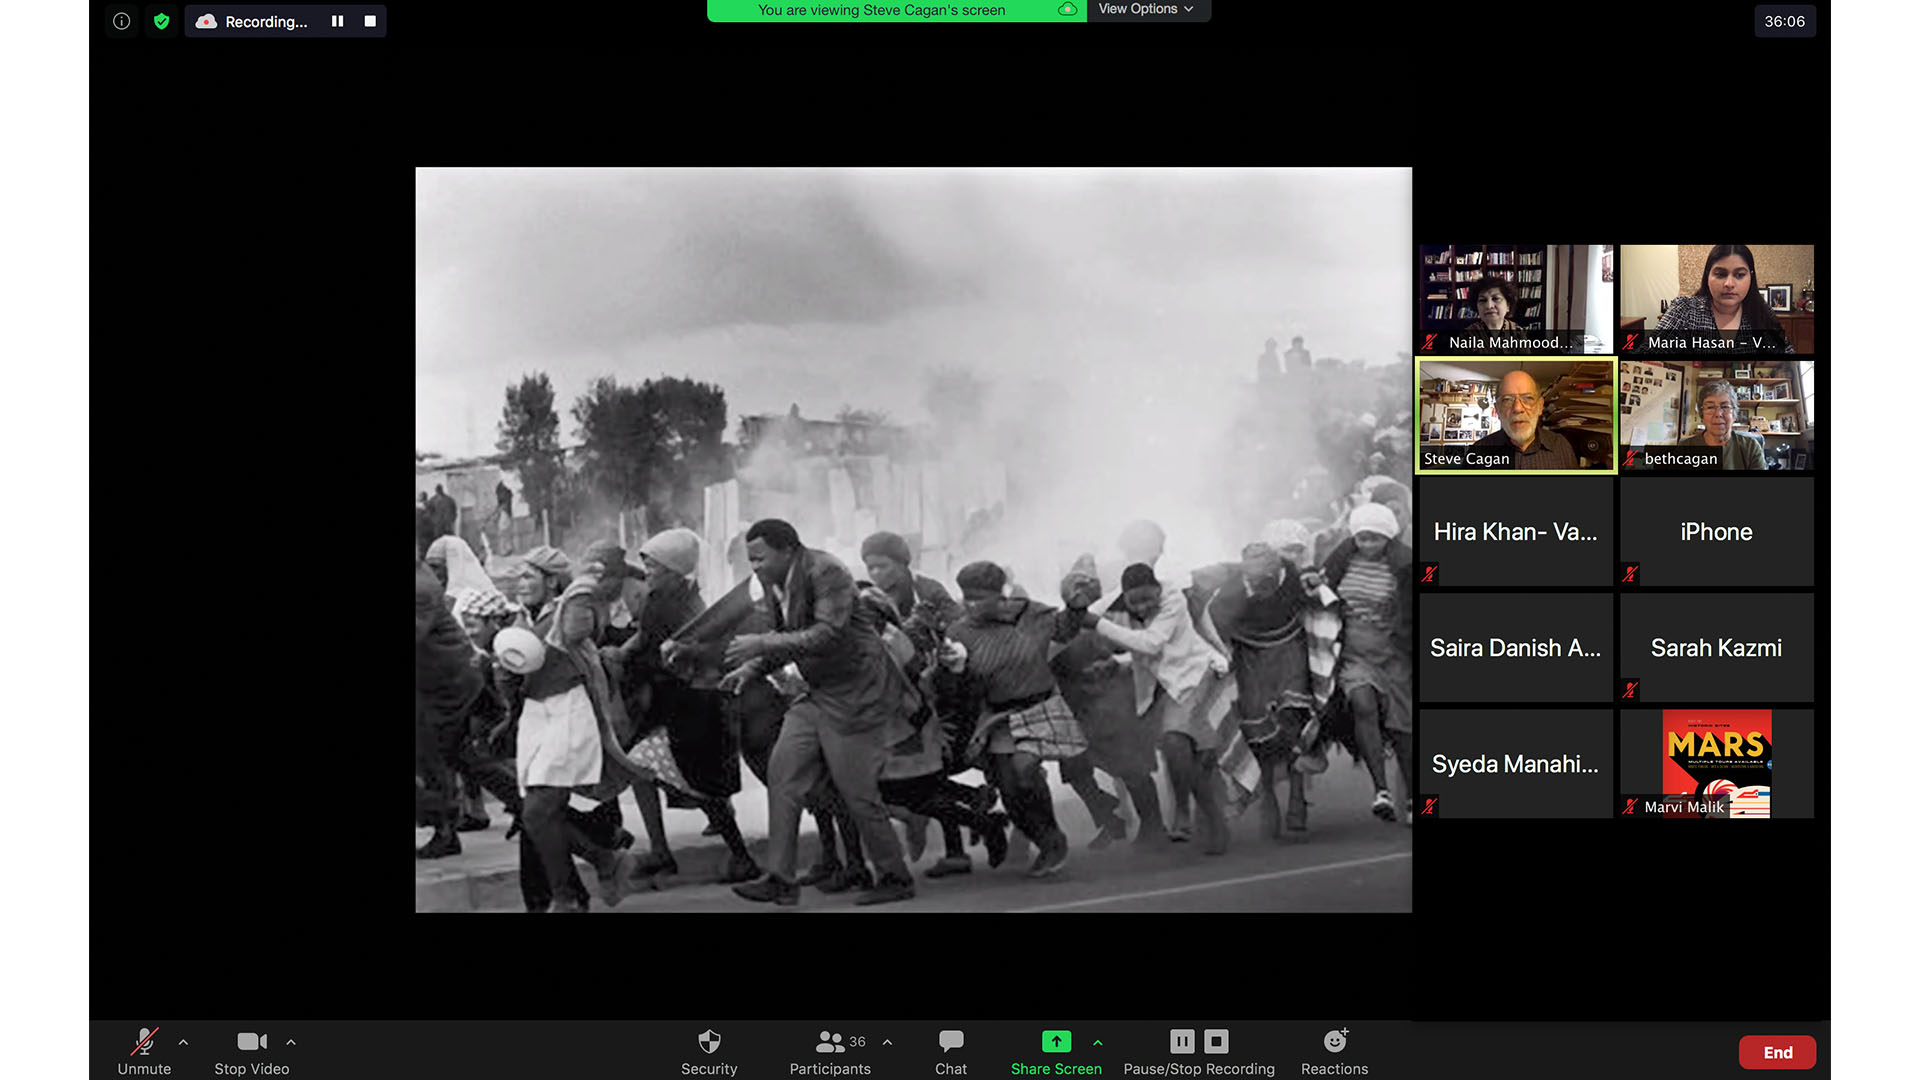Select Naila Mahmood's video tile
The image size is (1920, 1080).
point(1516,299)
